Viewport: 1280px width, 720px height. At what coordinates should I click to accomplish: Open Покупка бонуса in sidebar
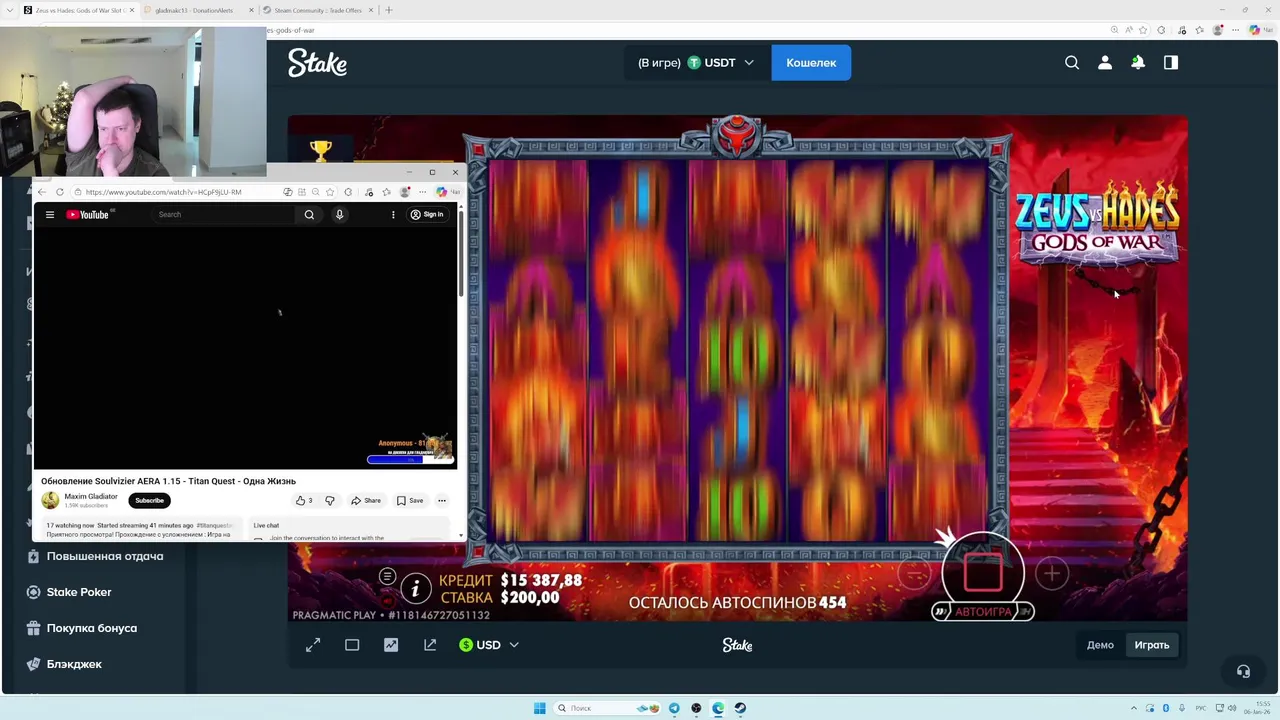[92, 628]
